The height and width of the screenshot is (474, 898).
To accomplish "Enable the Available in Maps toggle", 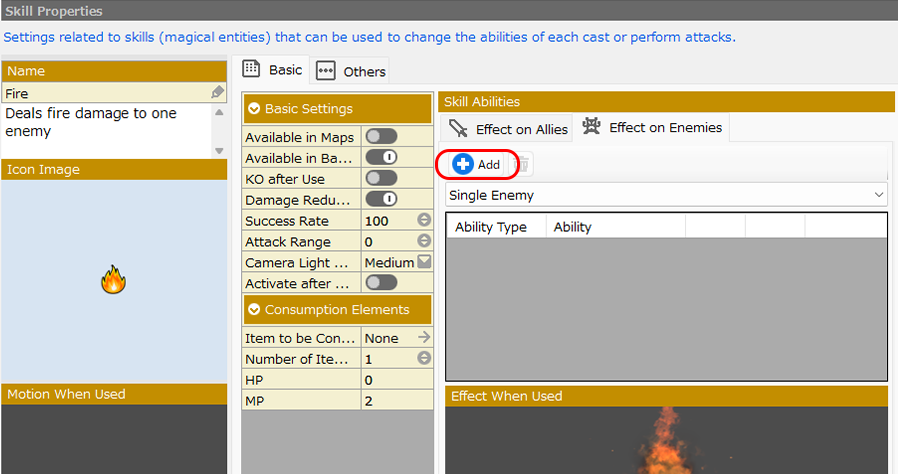I will point(381,137).
